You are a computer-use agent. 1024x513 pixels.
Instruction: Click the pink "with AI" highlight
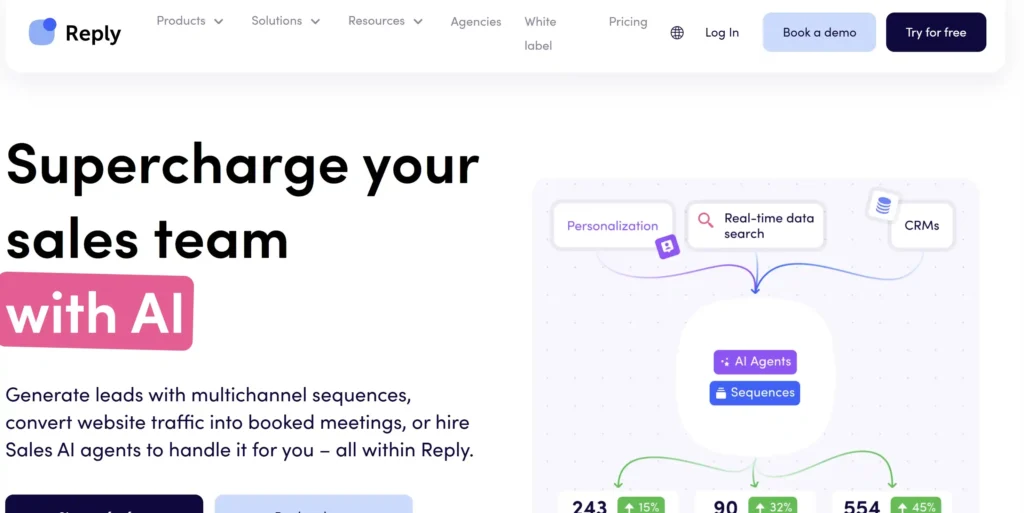pos(96,311)
